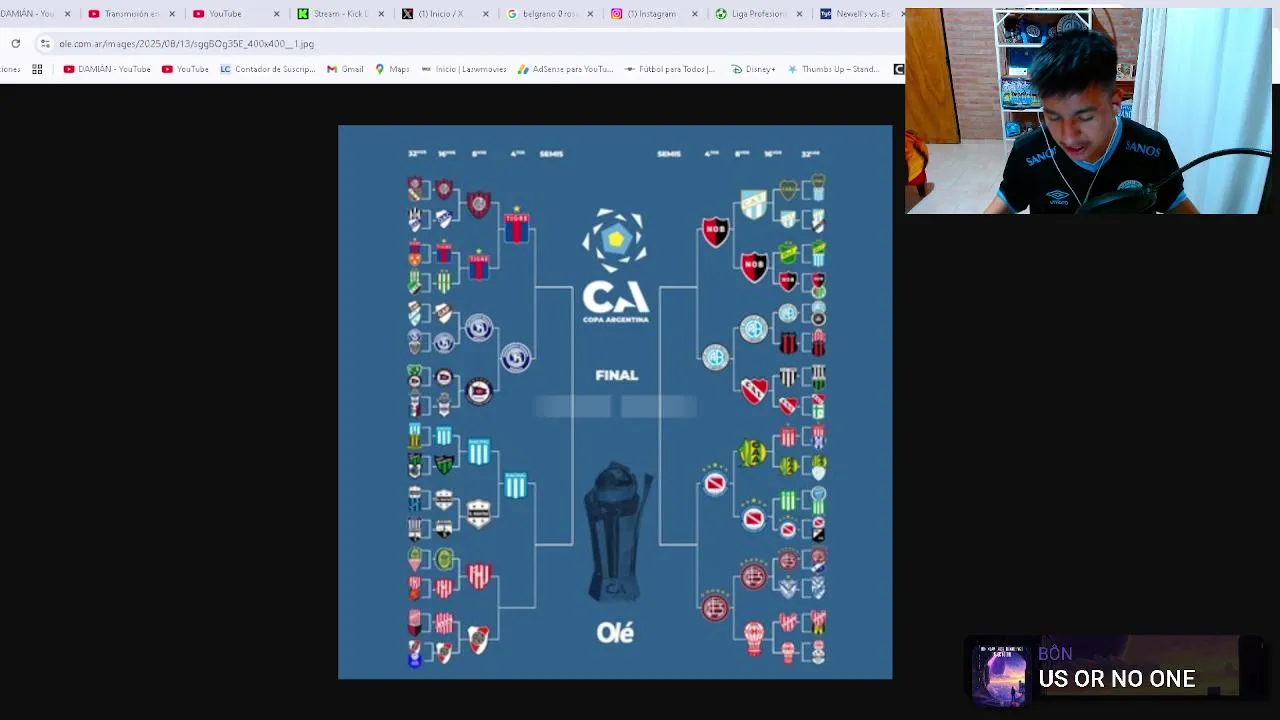Click the FINAL label in bracket
Viewport: 1280px width, 720px height.
[x=616, y=375]
